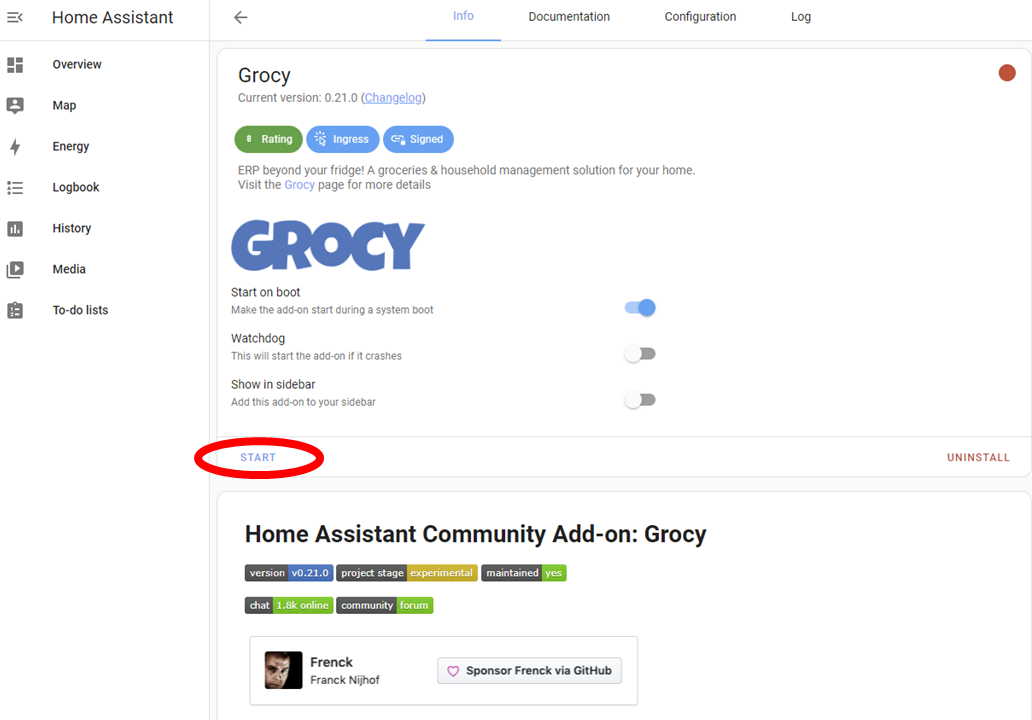Click the project stage experimental badge
Image resolution: width=1032 pixels, height=720 pixels.
click(407, 573)
